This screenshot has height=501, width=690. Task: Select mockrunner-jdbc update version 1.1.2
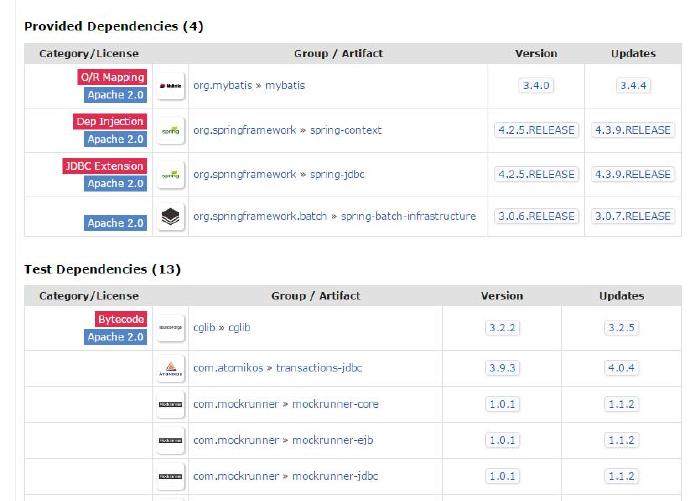click(x=621, y=476)
